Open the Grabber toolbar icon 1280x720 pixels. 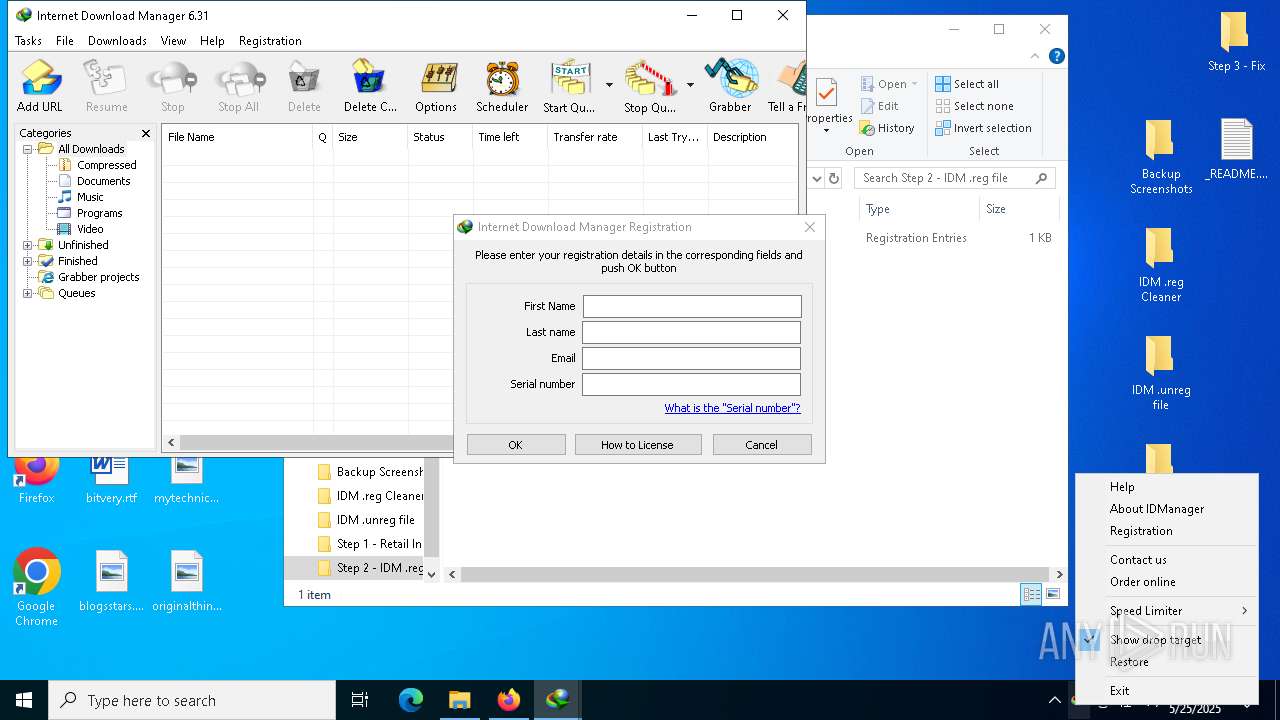pos(730,85)
